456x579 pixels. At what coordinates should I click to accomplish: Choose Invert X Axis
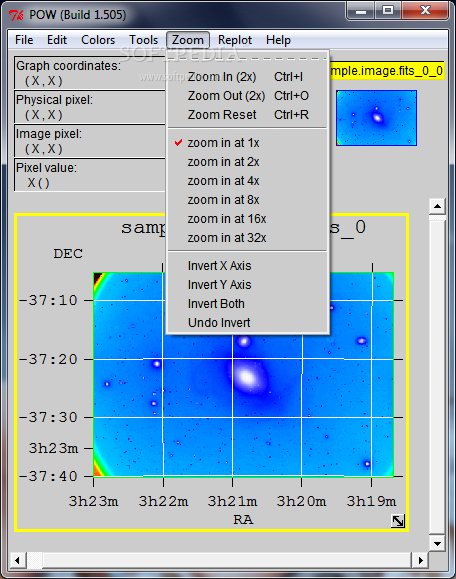point(247,266)
